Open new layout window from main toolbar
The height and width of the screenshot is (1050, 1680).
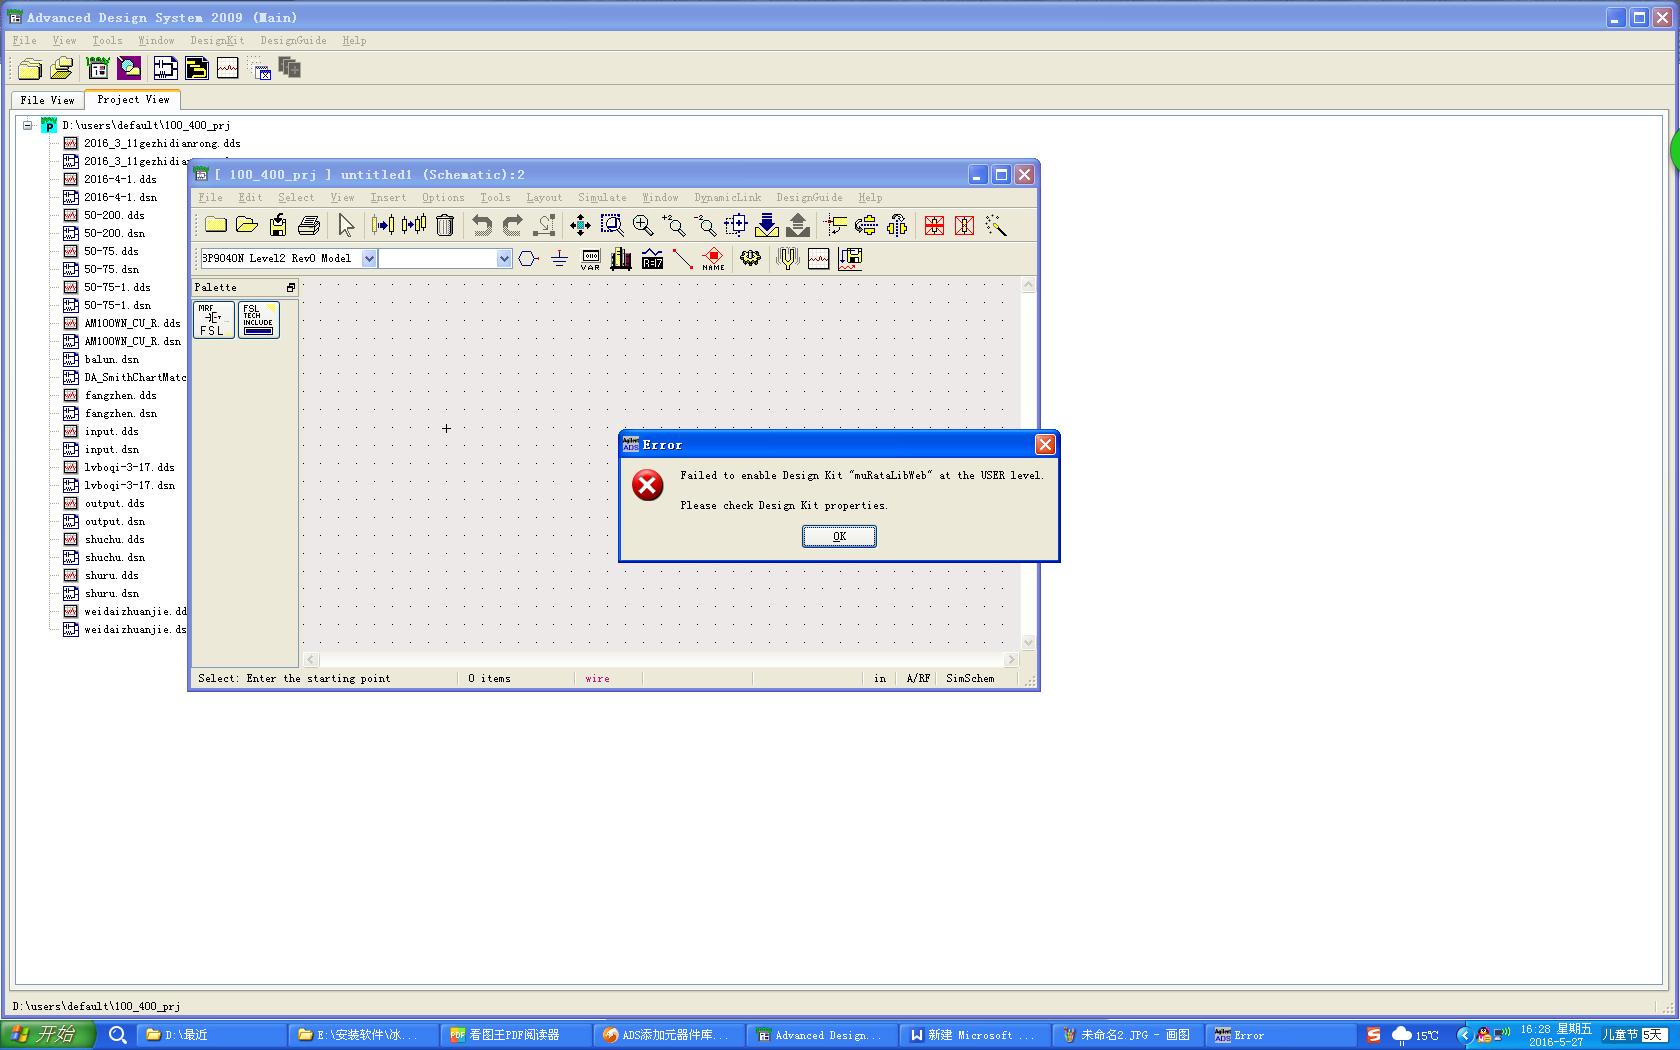[x=196, y=68]
